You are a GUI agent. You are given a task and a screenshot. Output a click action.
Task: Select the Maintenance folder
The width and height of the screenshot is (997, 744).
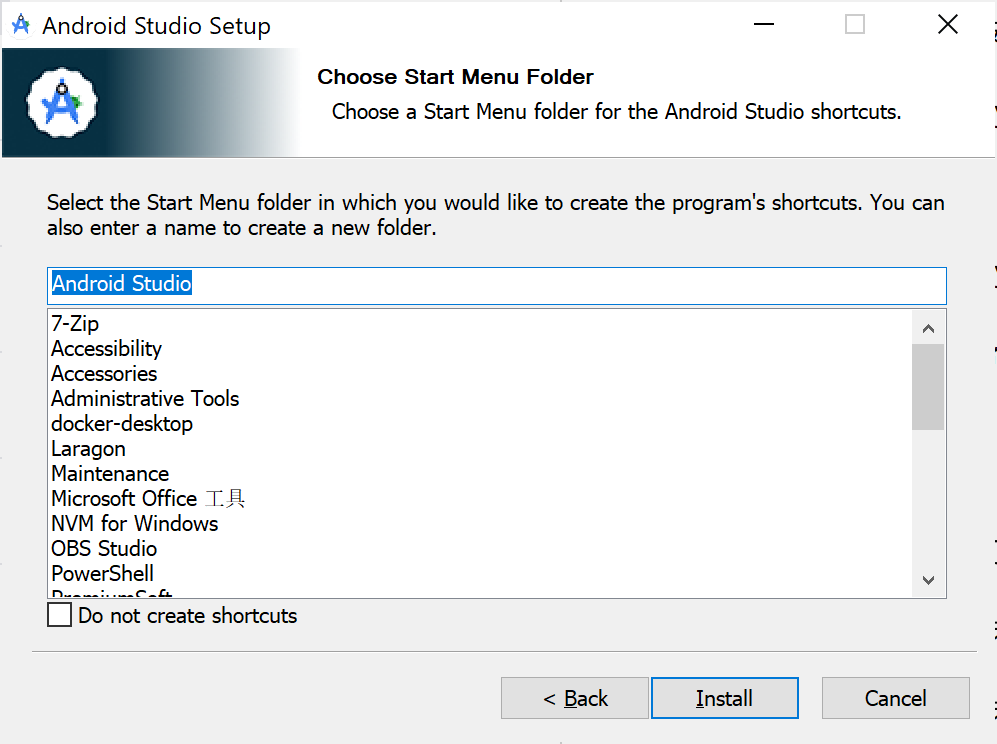[x=110, y=474]
